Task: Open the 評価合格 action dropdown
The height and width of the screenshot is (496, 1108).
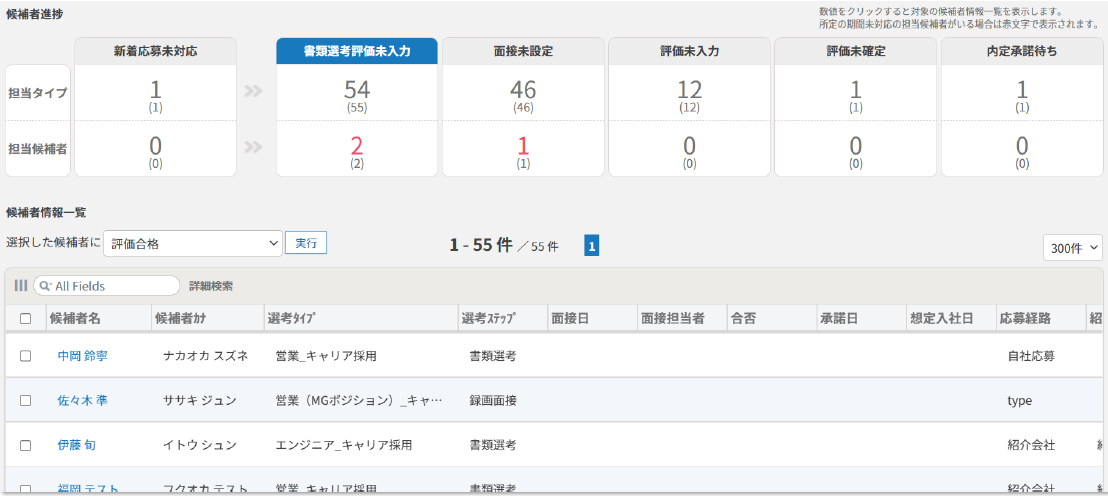Action: tap(193, 243)
